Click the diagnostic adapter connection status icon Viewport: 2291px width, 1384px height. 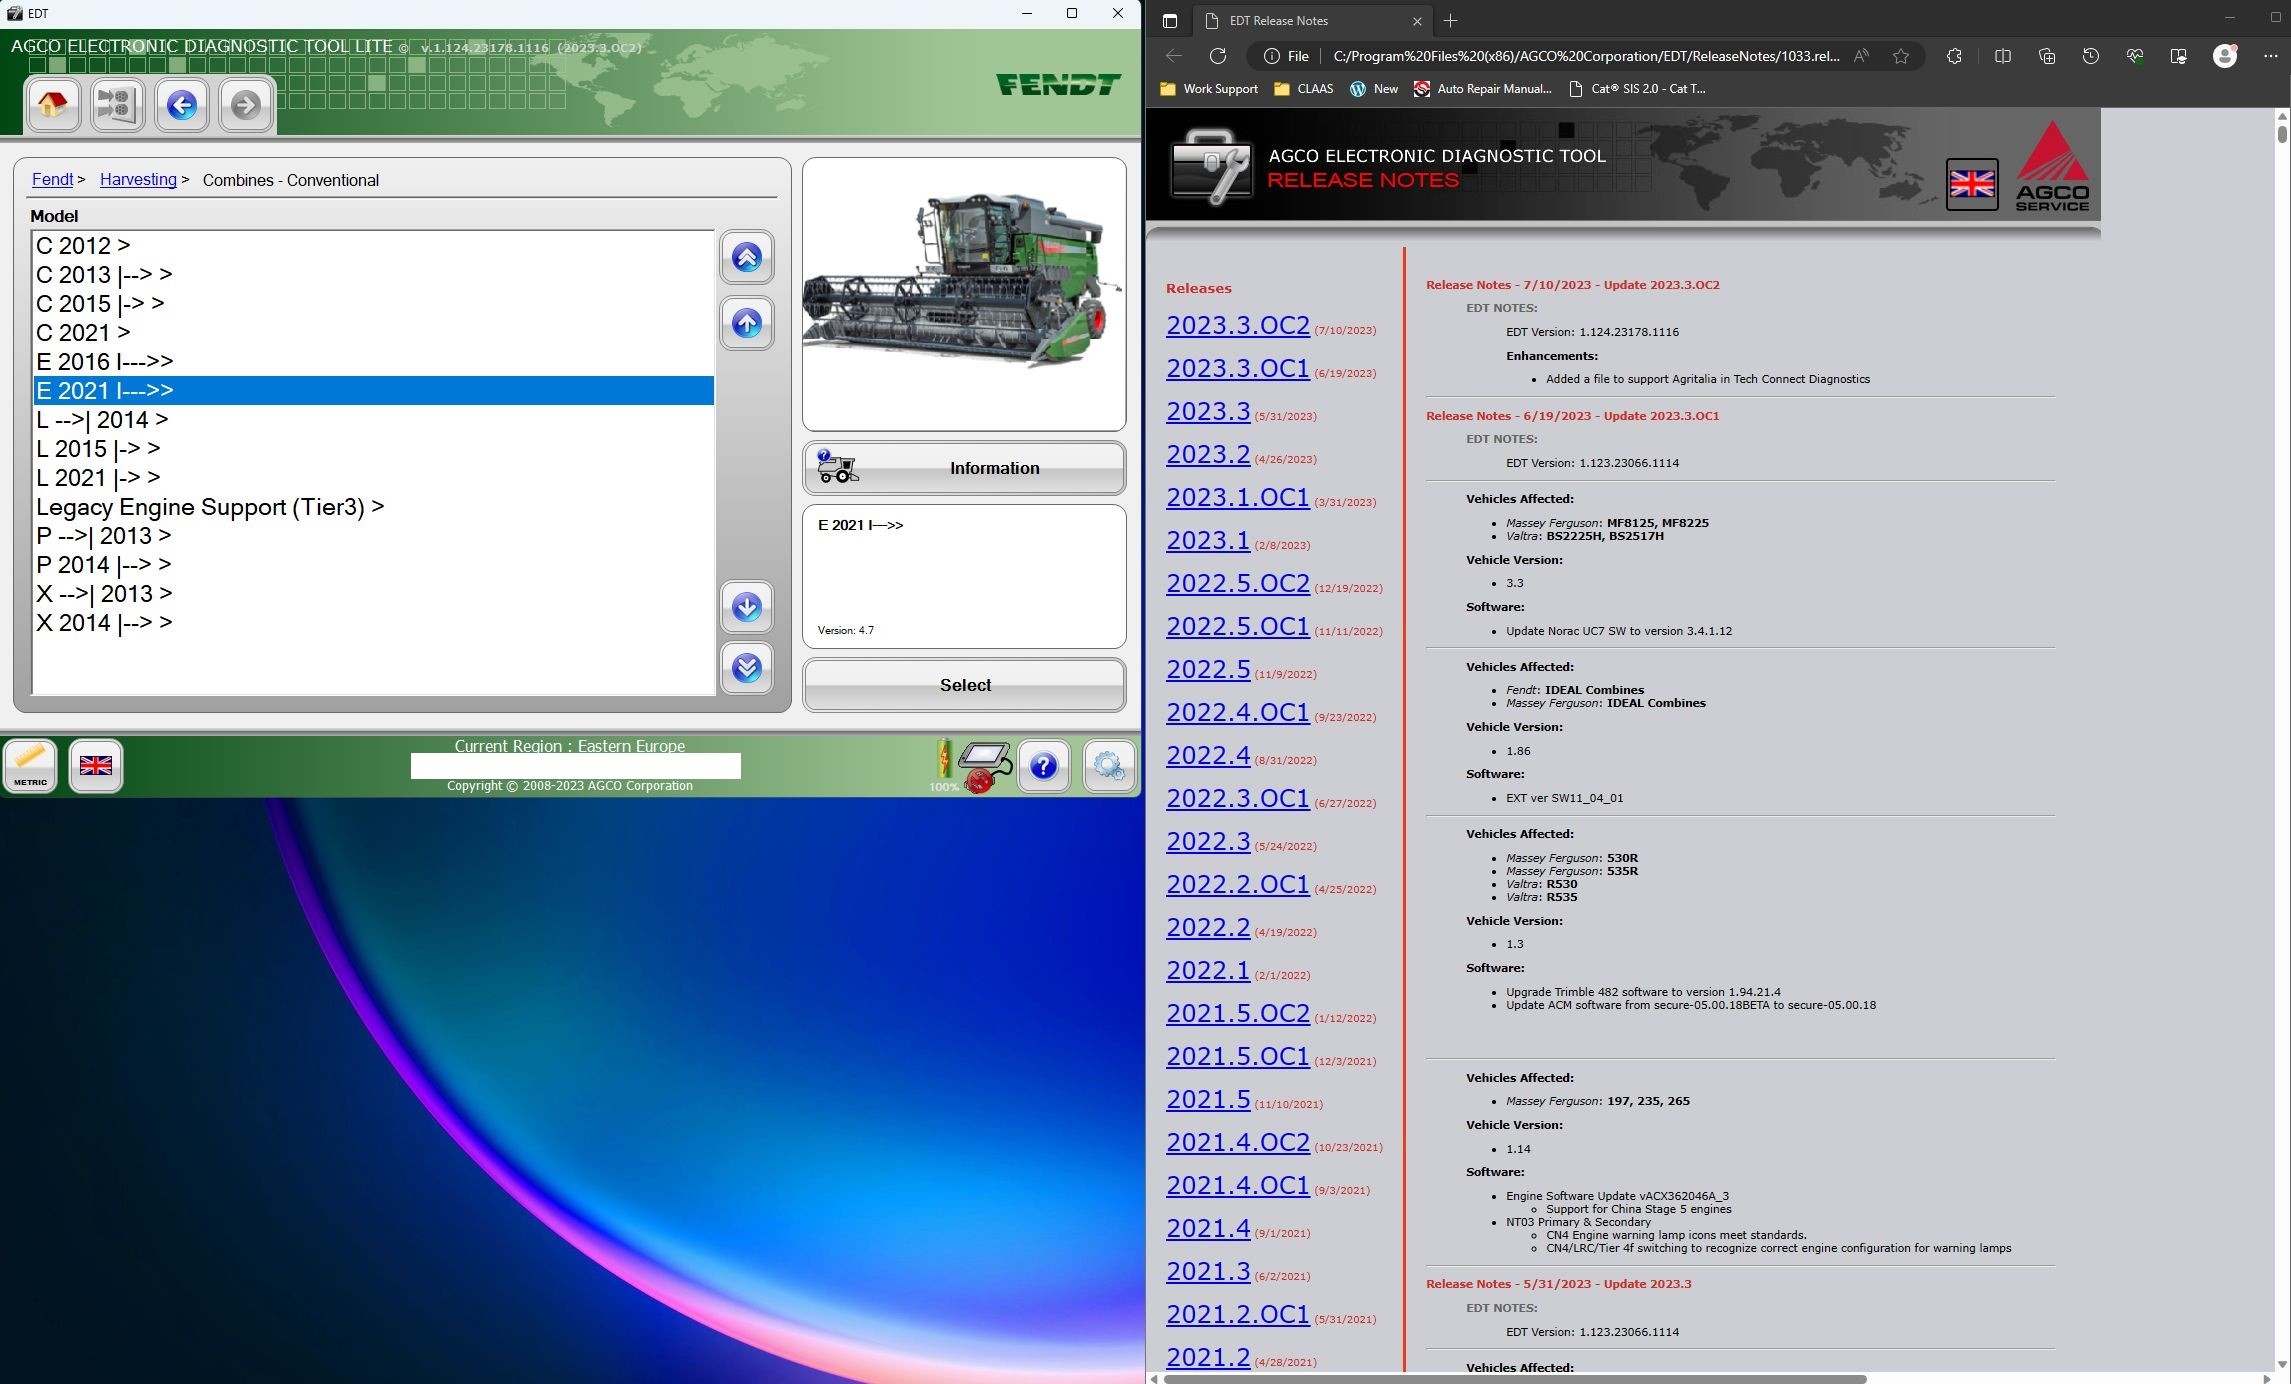[984, 766]
